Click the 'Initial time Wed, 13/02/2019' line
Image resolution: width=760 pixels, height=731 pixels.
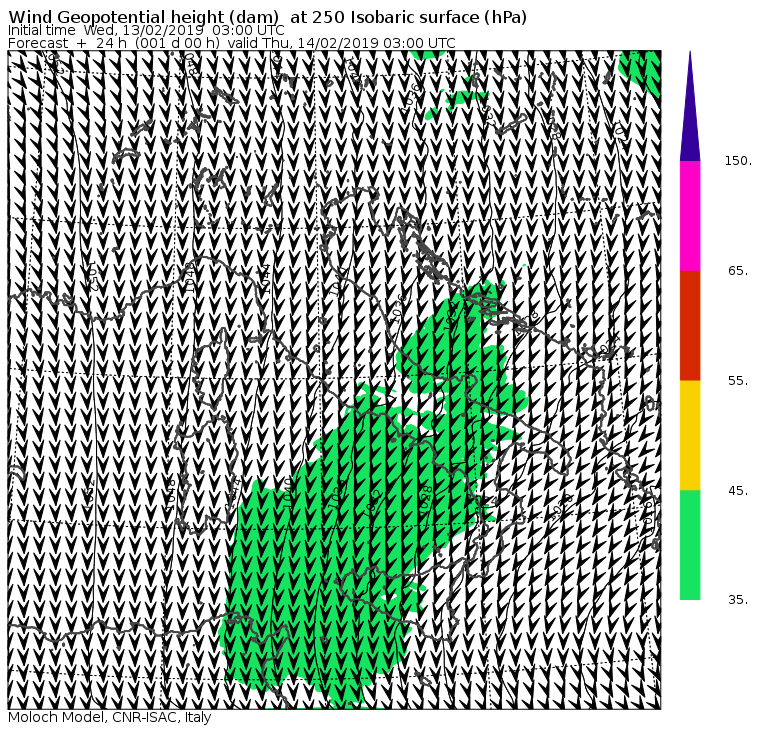click(x=146, y=30)
